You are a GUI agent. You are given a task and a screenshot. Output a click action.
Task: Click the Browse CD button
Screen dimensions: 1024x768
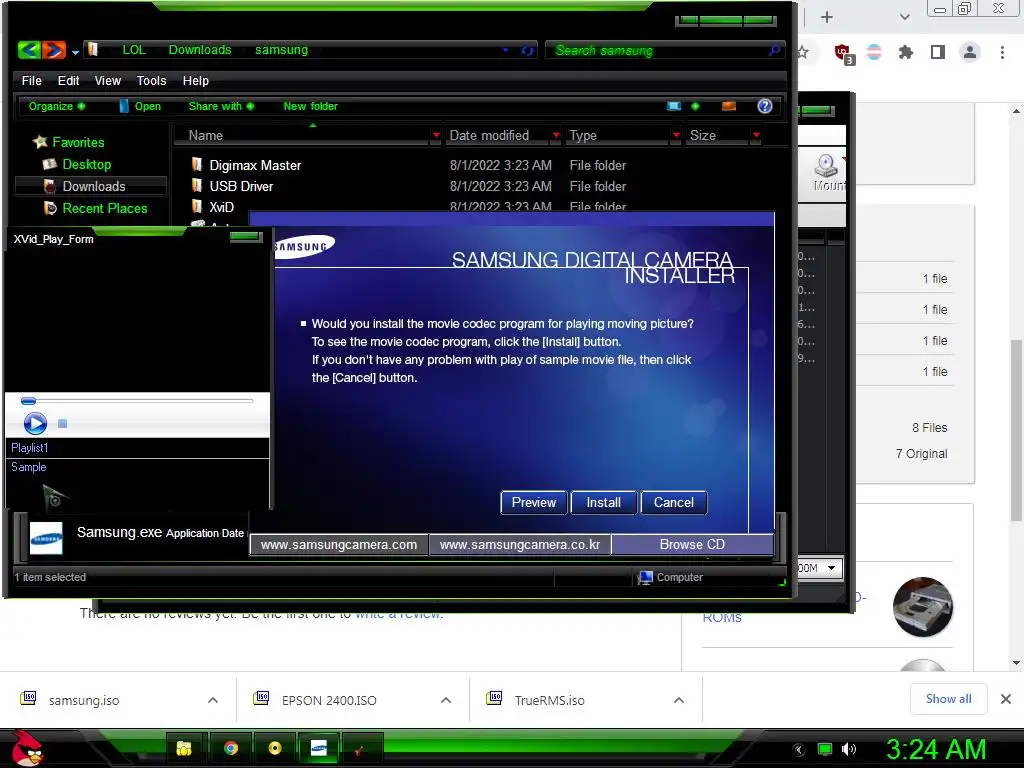[x=692, y=545]
